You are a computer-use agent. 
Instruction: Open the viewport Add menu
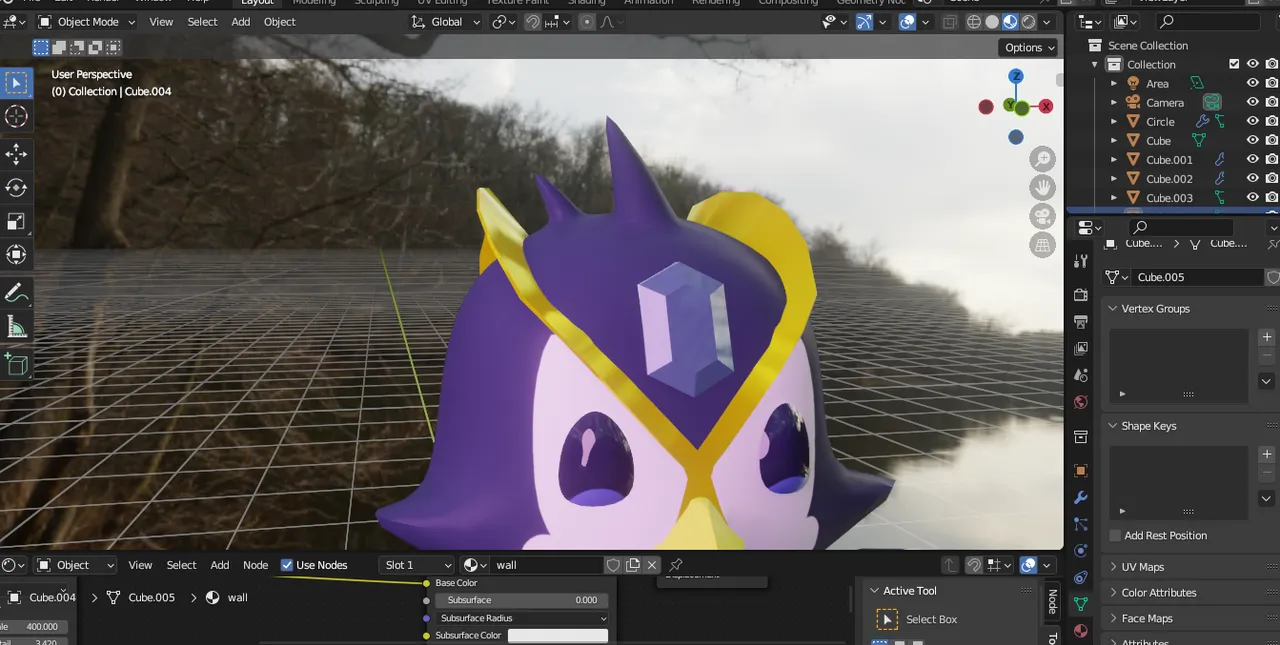pyautogui.click(x=241, y=22)
